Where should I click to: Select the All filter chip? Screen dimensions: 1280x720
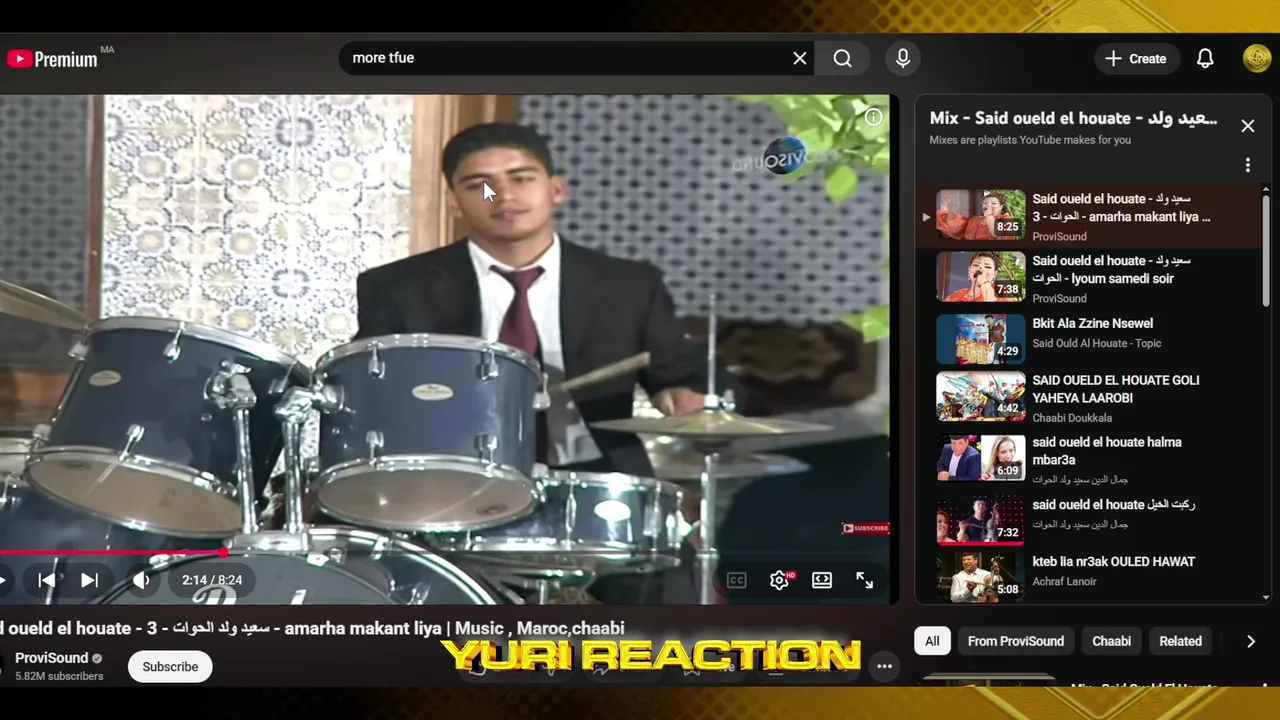pyautogui.click(x=932, y=641)
